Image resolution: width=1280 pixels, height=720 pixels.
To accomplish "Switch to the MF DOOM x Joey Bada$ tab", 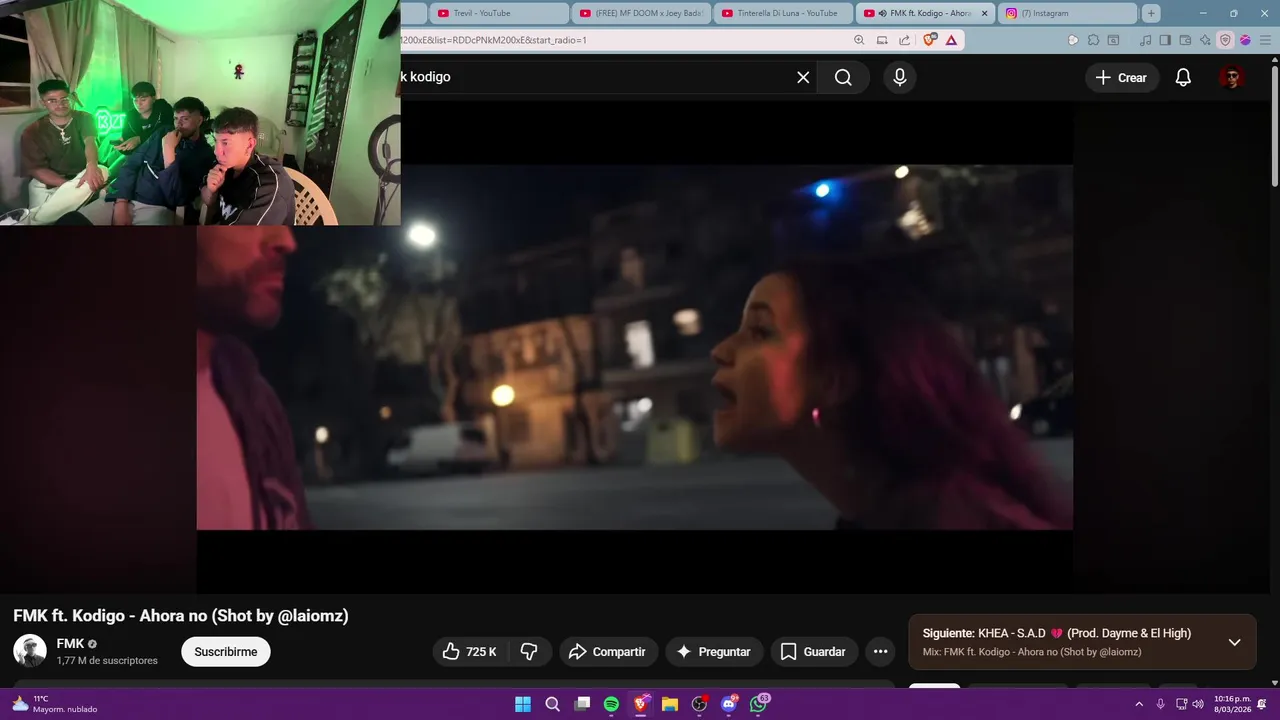I will coord(642,13).
